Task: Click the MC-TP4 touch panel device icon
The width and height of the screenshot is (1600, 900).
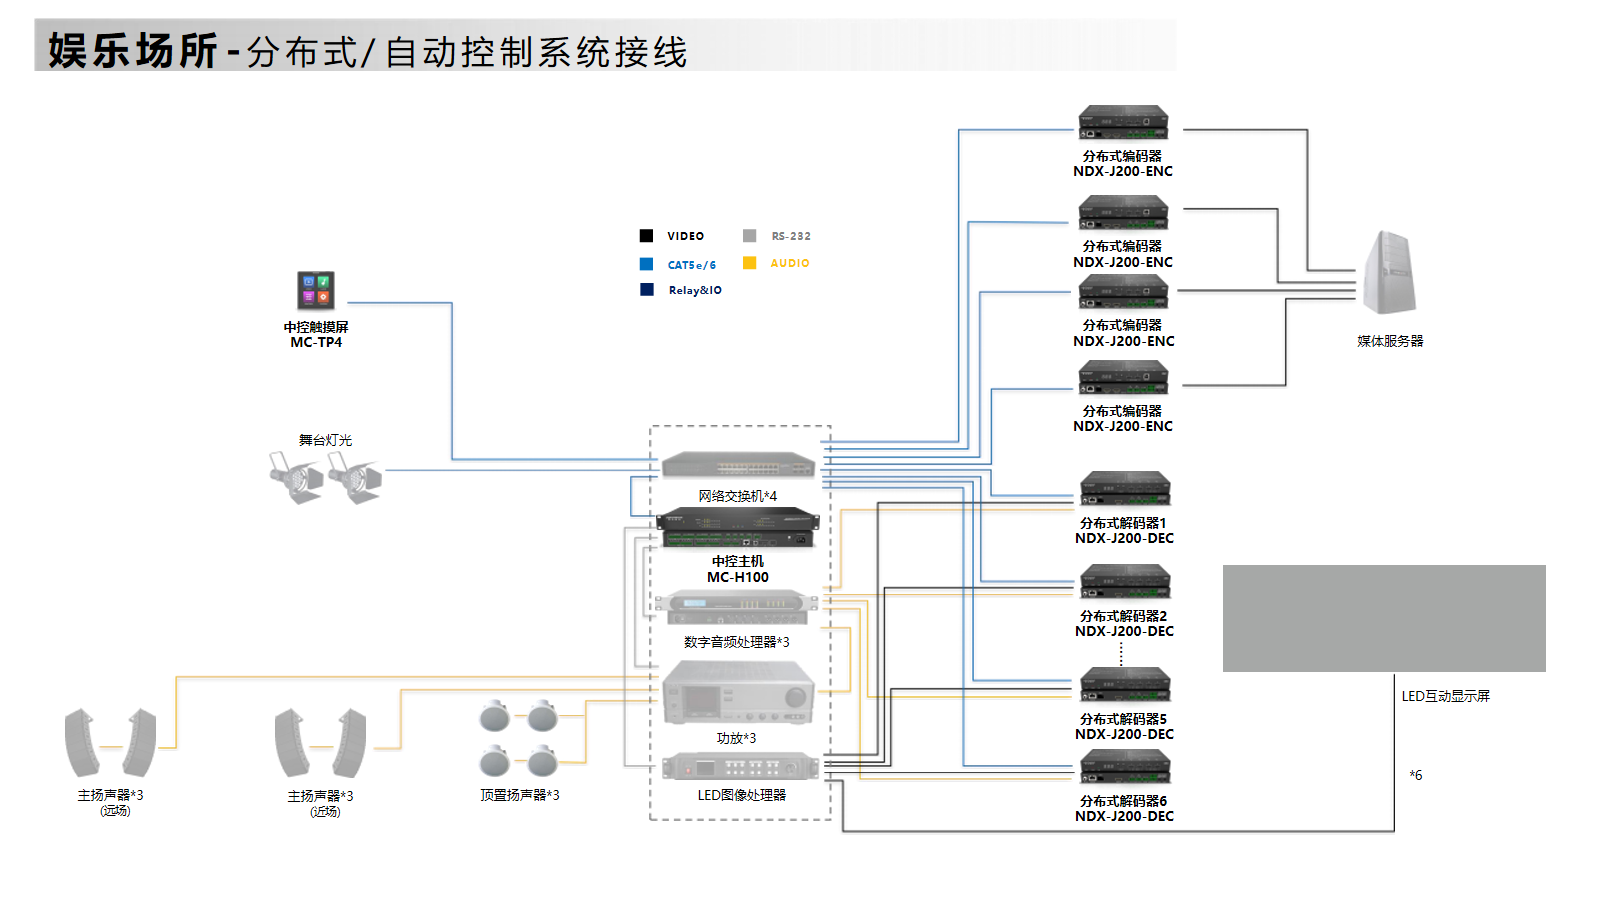Action: [x=316, y=291]
